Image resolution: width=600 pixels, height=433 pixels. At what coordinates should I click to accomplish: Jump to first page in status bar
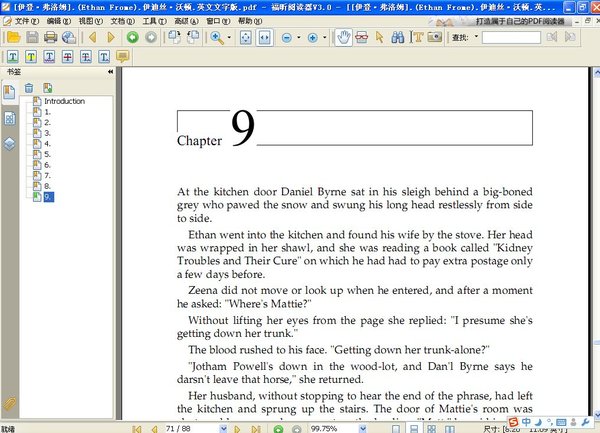[137, 429]
